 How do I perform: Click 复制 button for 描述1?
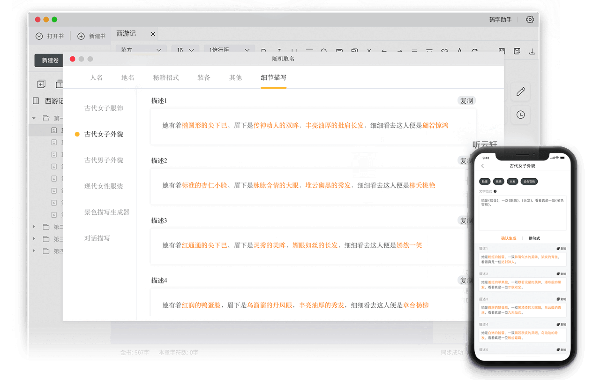click(x=467, y=101)
